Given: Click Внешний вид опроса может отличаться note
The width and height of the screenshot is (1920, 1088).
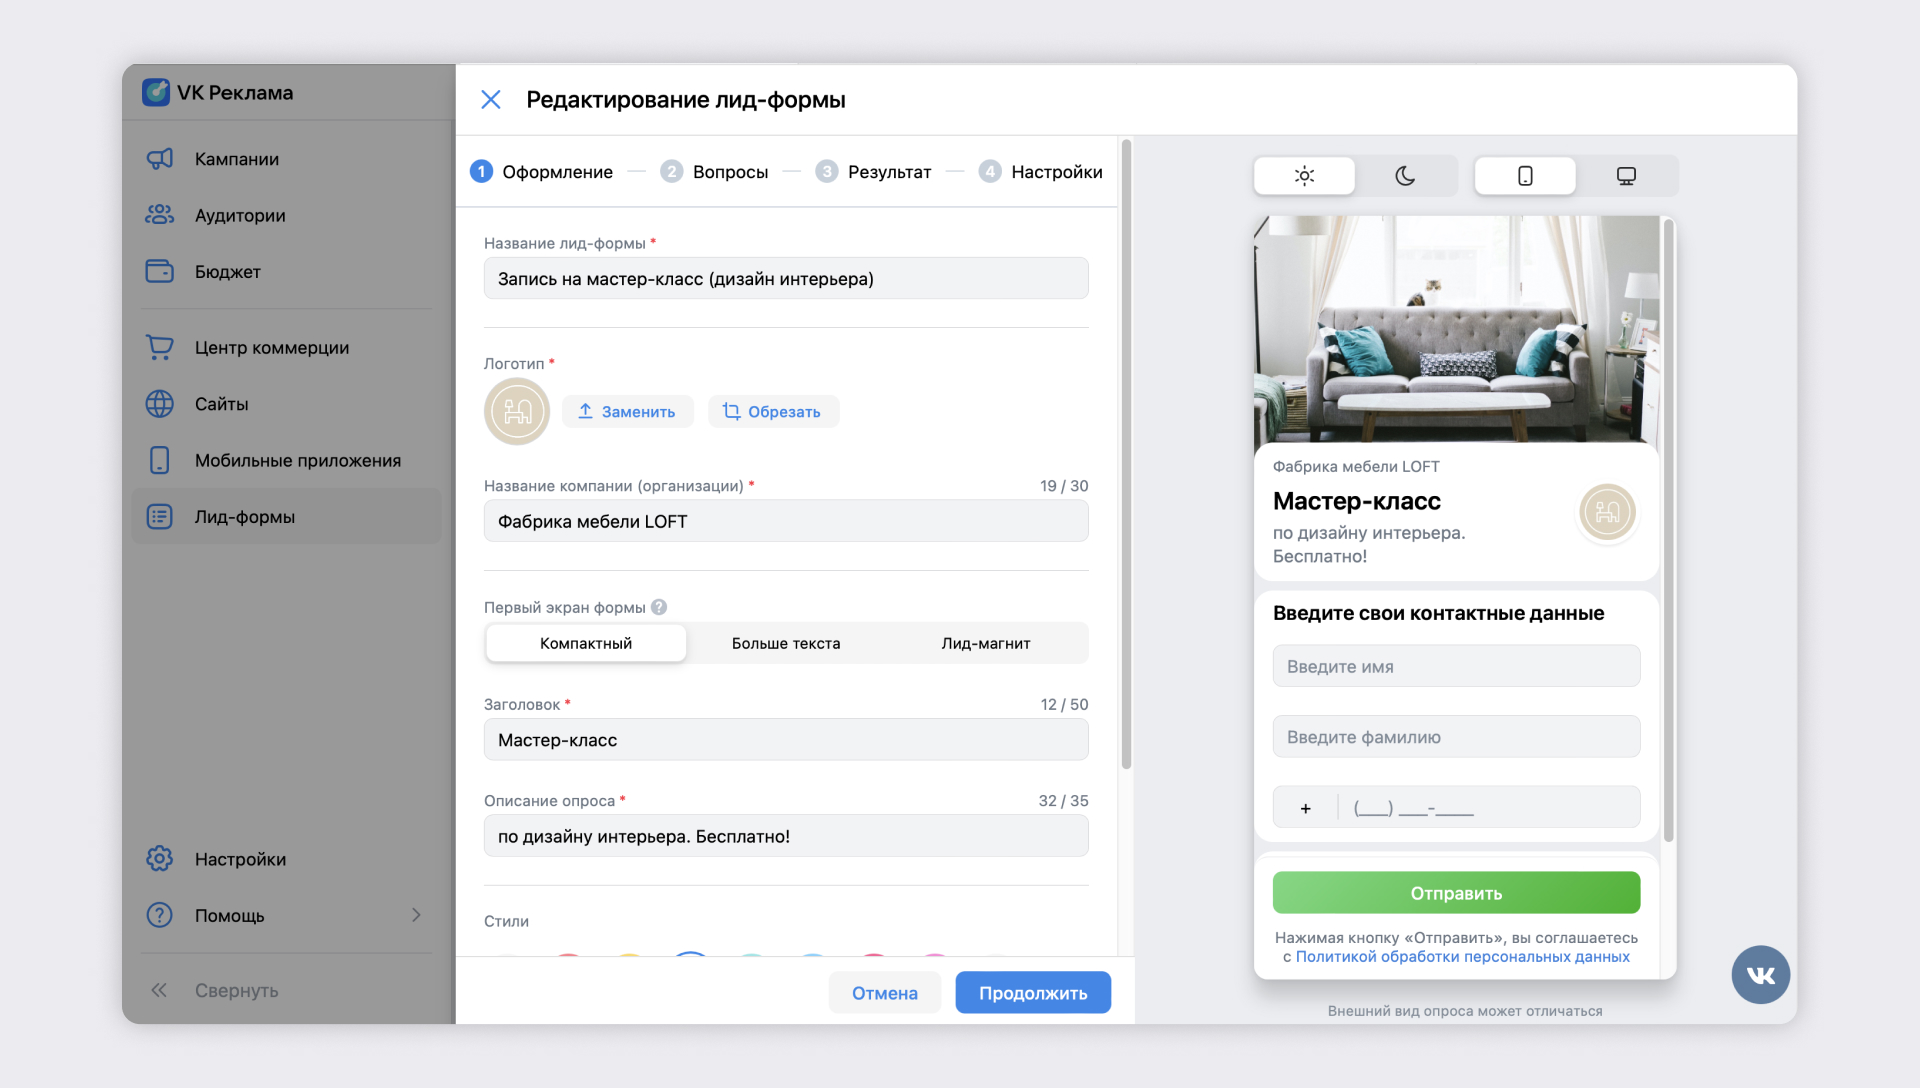Looking at the screenshot, I should [x=1464, y=1011].
